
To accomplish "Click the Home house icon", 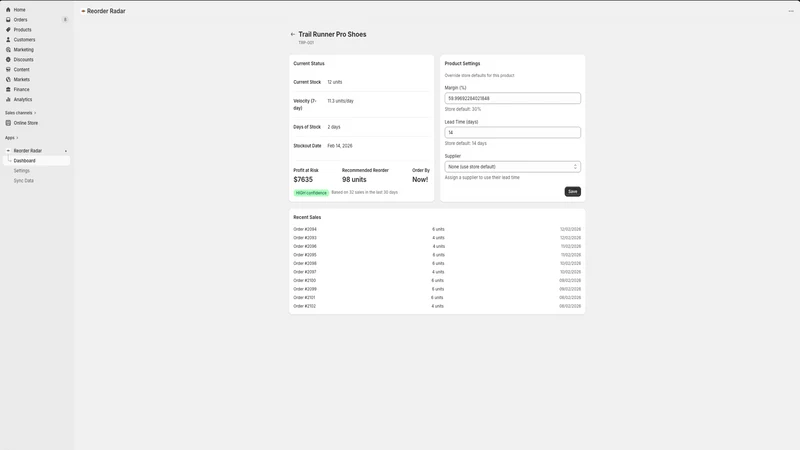I will click(8, 10).
